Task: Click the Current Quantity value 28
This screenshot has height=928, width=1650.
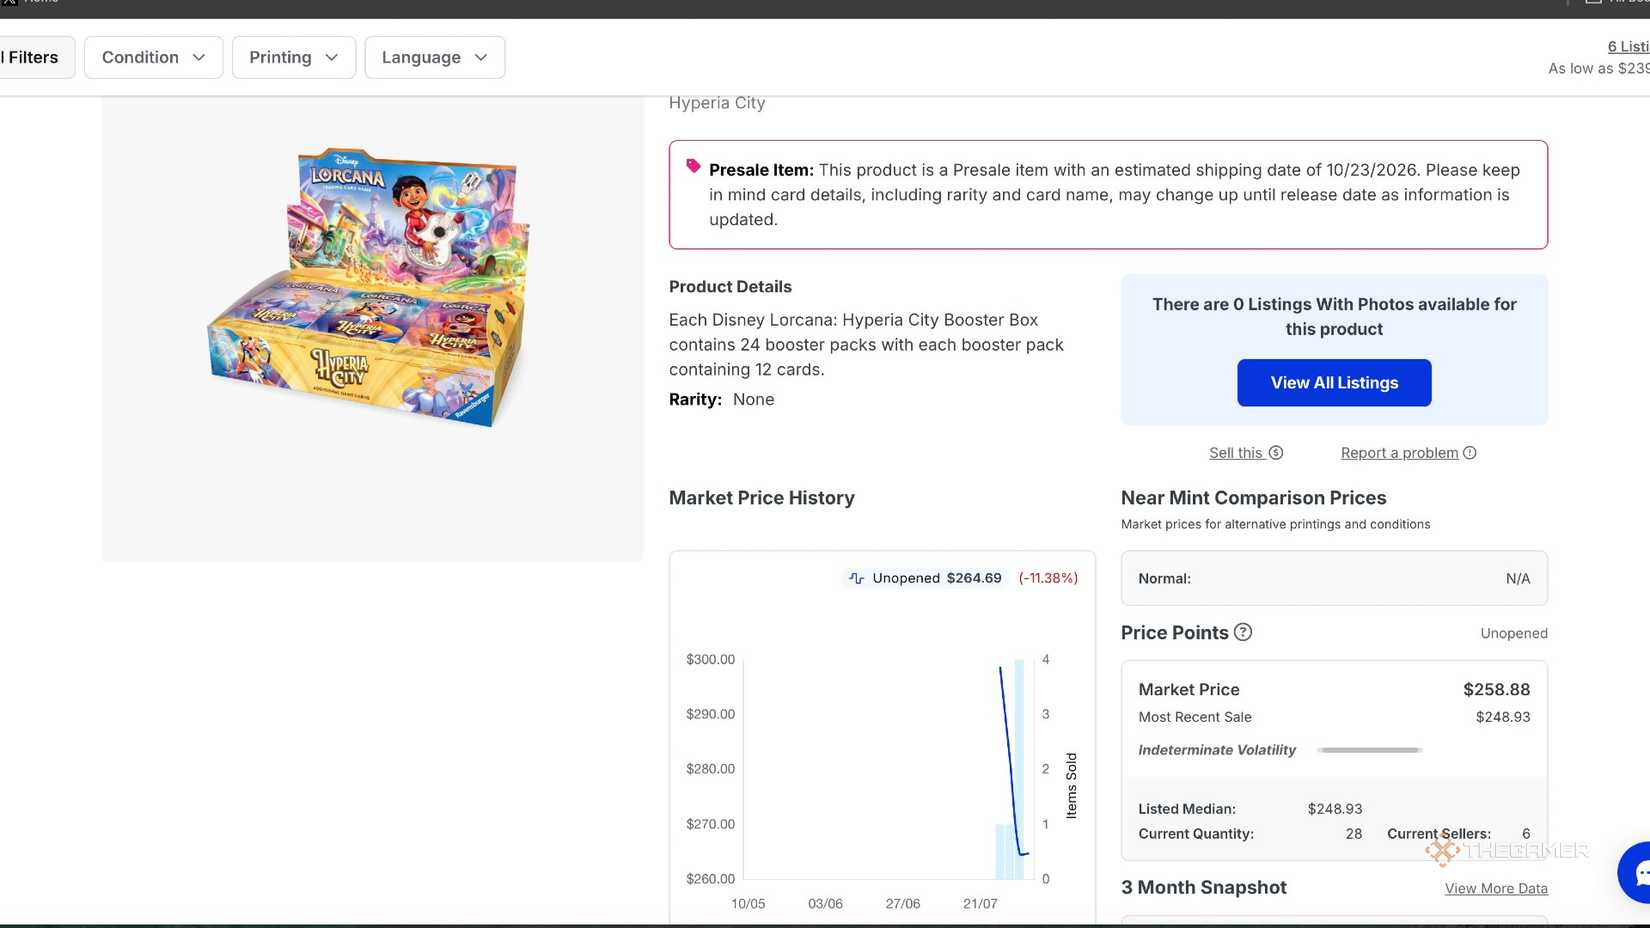Action: point(1354,834)
